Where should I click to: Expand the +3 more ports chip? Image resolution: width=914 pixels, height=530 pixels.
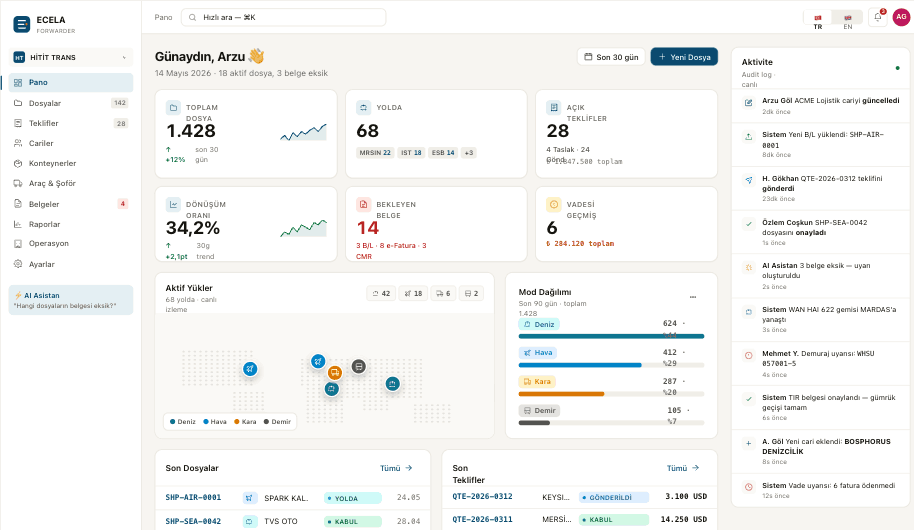click(x=469, y=153)
